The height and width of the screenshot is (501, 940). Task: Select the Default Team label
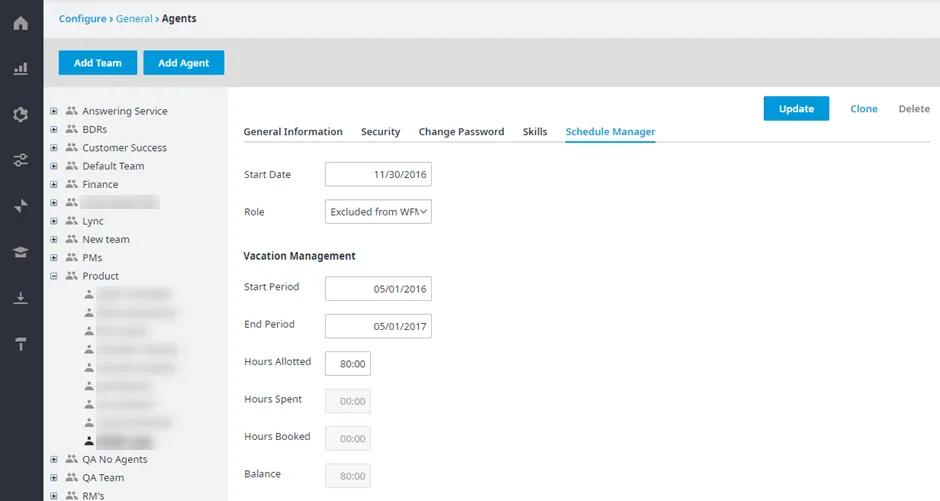(113, 166)
